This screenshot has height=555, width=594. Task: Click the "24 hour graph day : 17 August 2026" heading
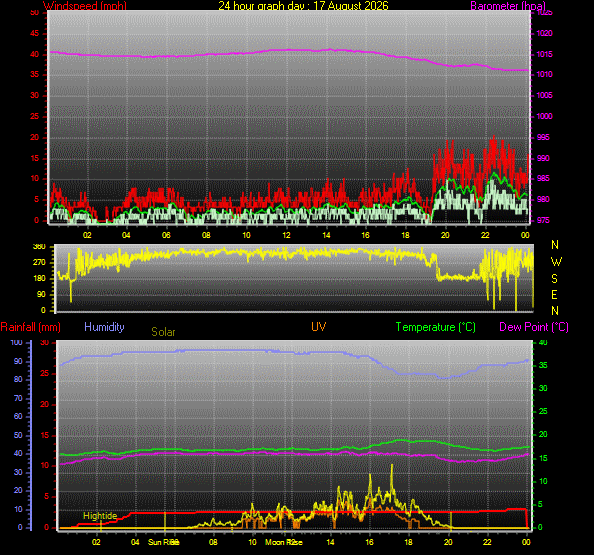303,6
